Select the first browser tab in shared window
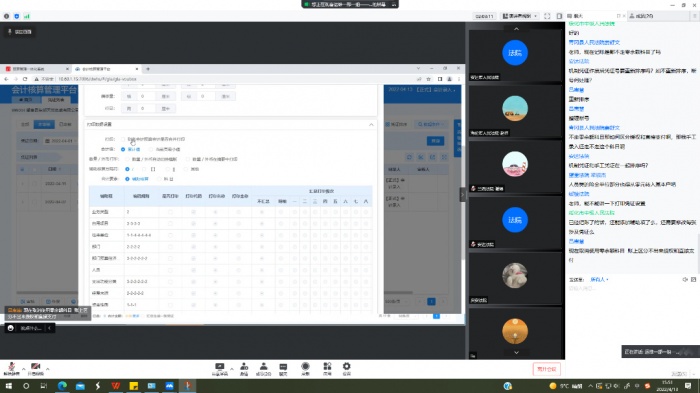The image size is (700, 393). coord(36,69)
